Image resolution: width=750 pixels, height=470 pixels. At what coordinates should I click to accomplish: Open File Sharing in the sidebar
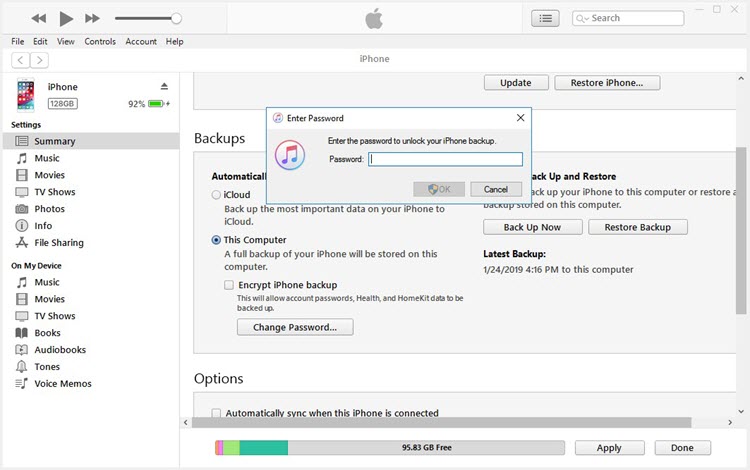[91, 242]
